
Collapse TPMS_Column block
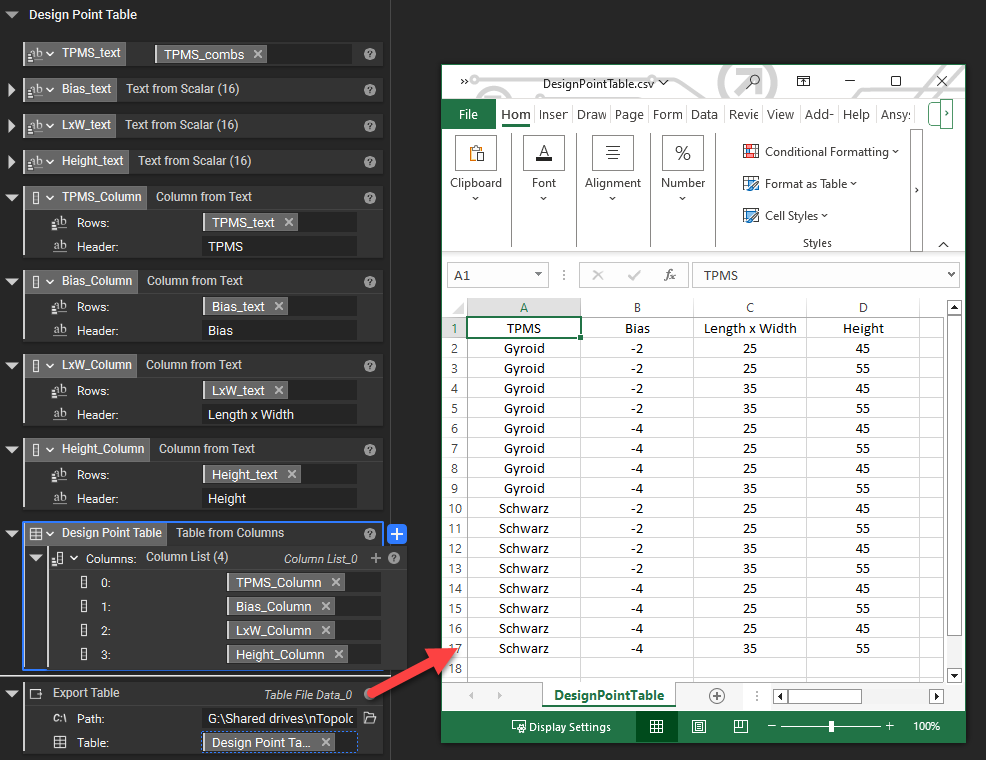pos(11,197)
